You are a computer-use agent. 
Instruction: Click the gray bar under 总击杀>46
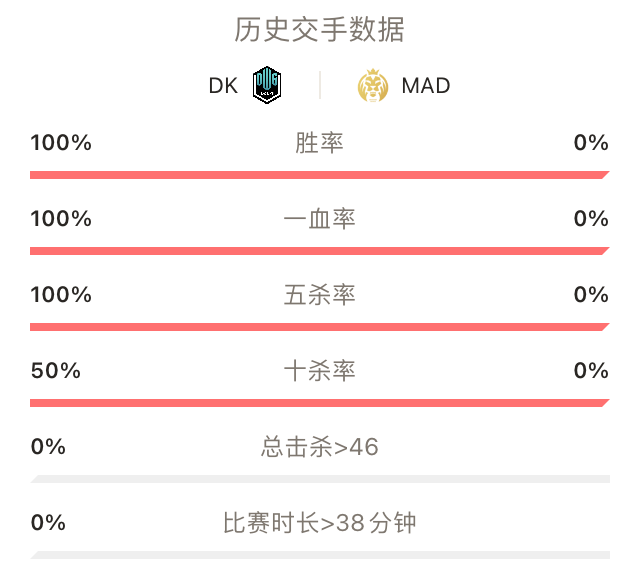pos(320,479)
